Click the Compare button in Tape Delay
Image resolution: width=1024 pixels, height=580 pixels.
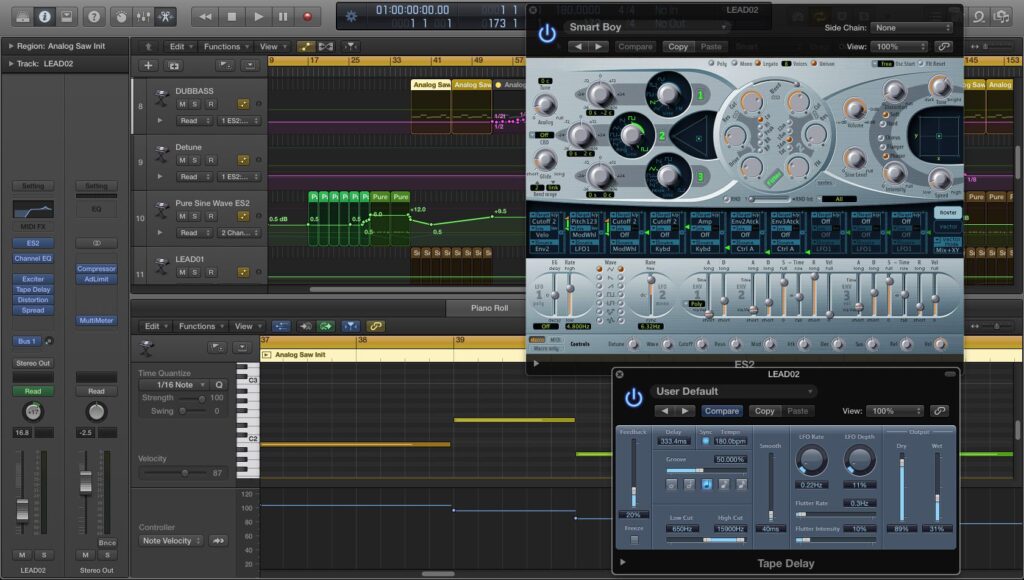coord(722,411)
